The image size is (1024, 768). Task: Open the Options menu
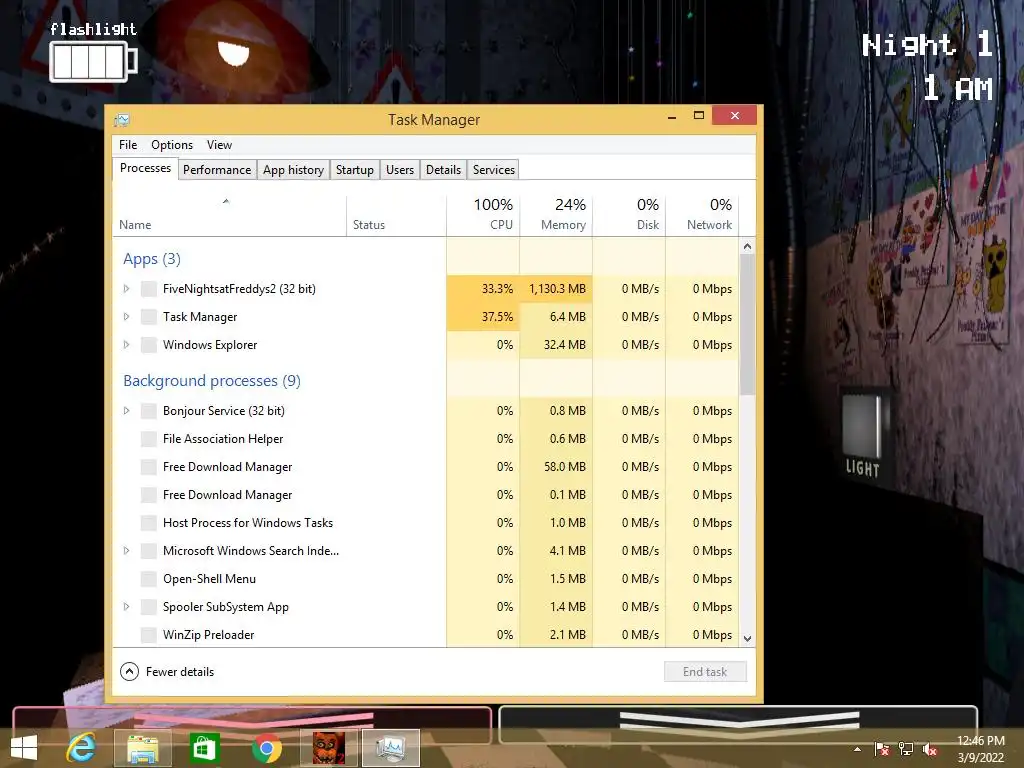click(172, 145)
